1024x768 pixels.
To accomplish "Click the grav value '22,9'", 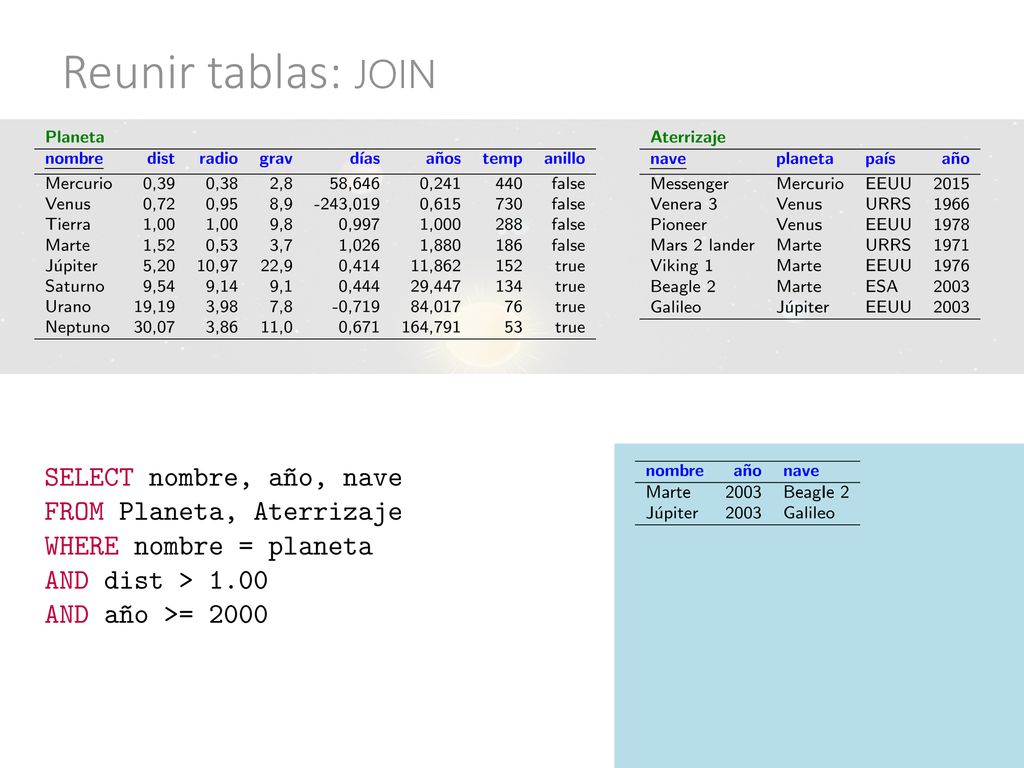I will click(276, 266).
